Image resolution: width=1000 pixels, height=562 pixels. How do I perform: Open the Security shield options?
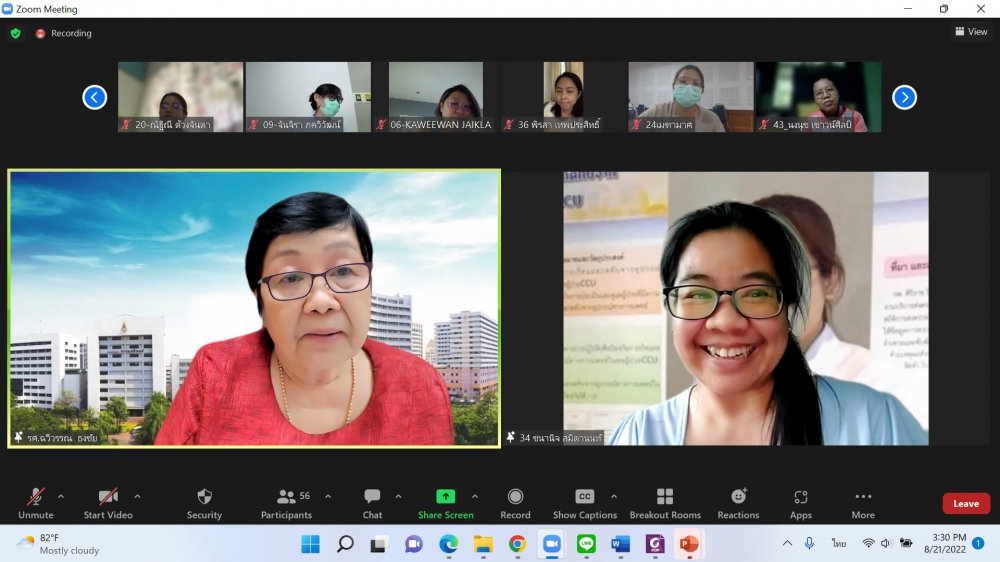(x=204, y=503)
